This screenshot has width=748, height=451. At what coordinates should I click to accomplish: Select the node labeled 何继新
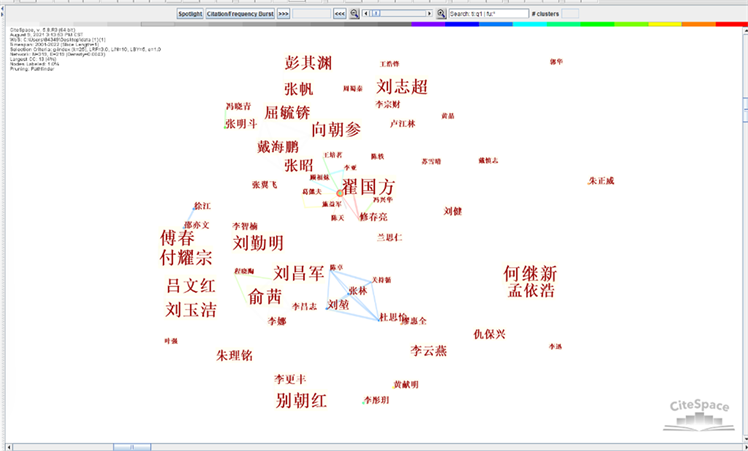(530, 273)
